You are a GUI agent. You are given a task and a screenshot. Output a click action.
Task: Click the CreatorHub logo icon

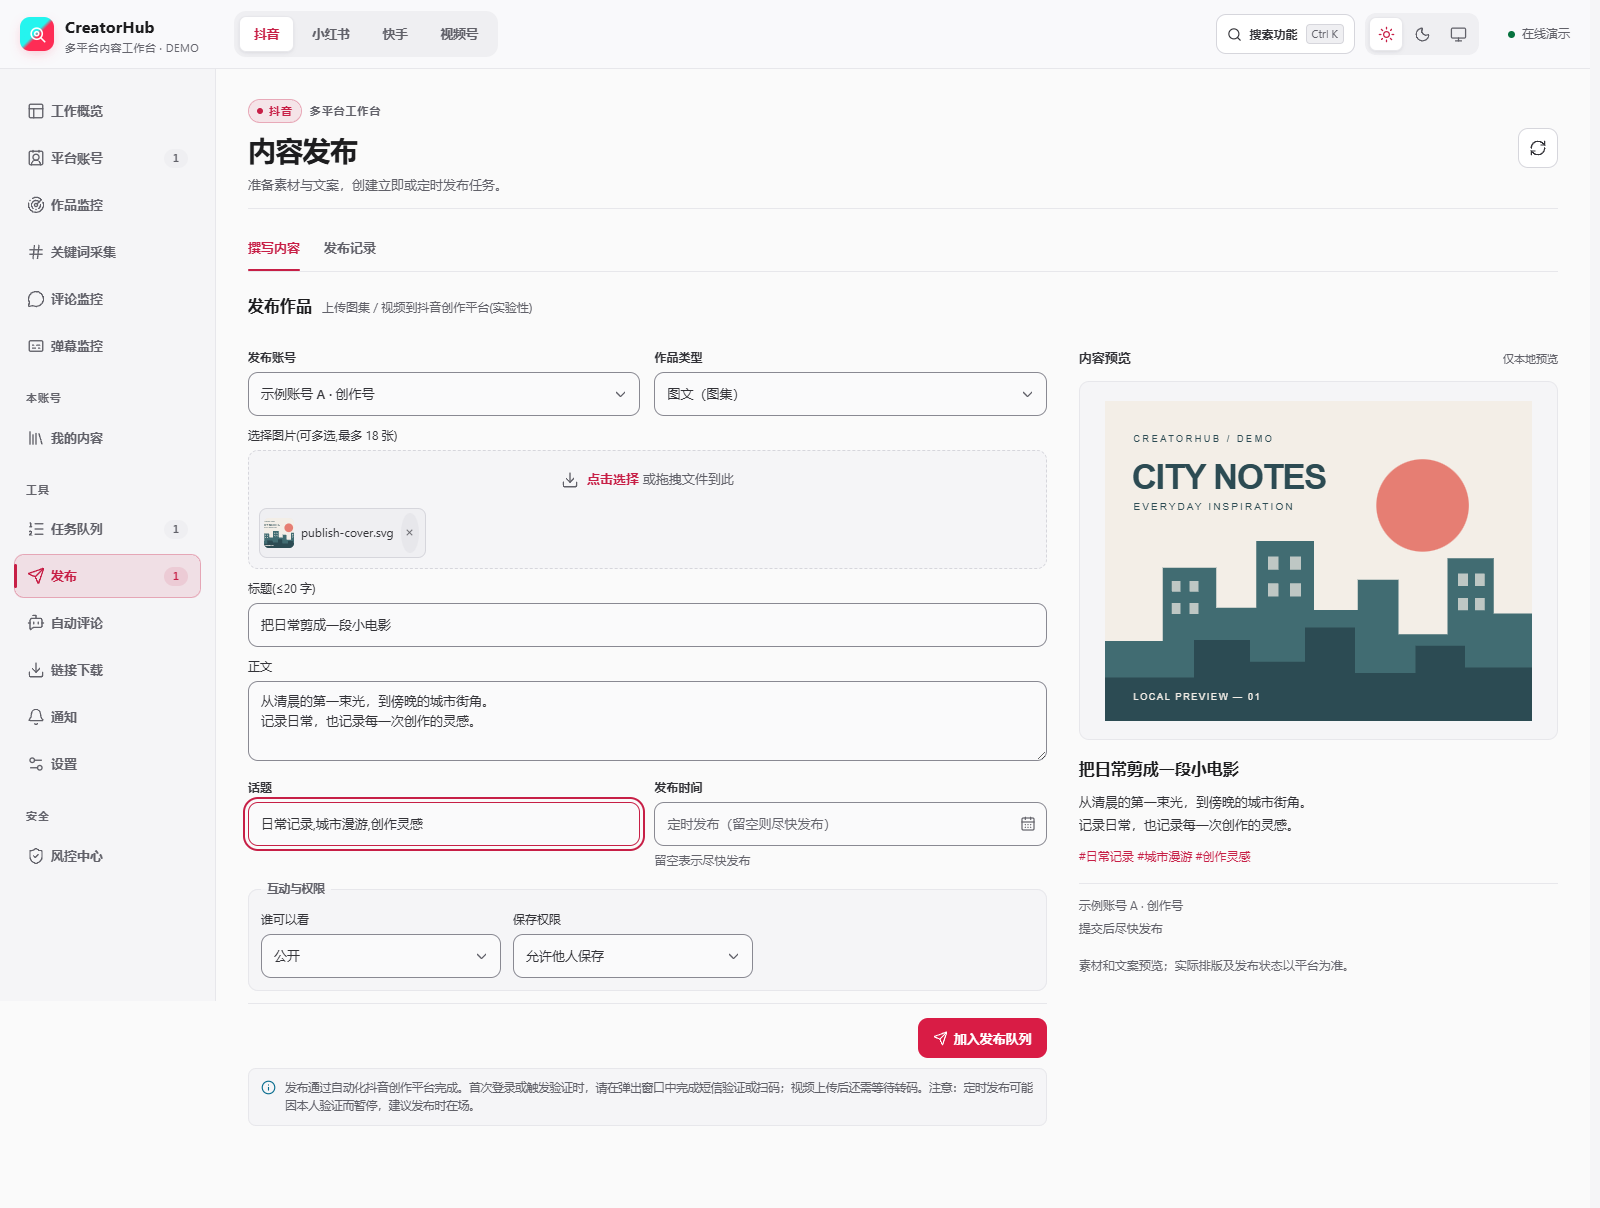click(x=37, y=34)
